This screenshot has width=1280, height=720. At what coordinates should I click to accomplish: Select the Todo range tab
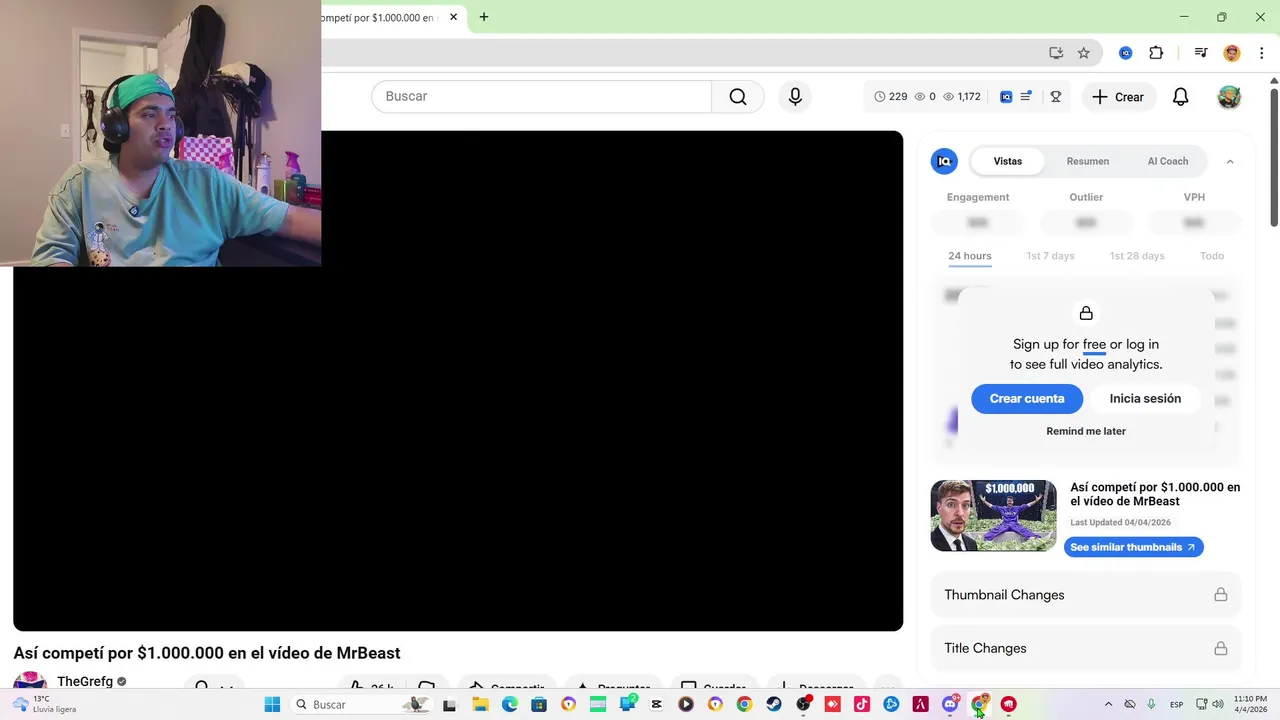click(1212, 256)
